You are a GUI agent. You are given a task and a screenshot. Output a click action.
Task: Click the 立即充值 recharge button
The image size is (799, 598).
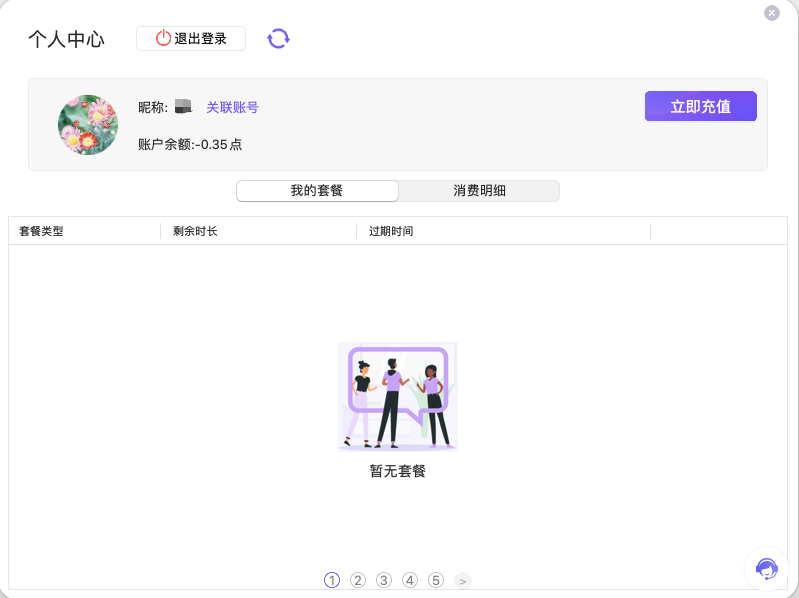pos(700,107)
